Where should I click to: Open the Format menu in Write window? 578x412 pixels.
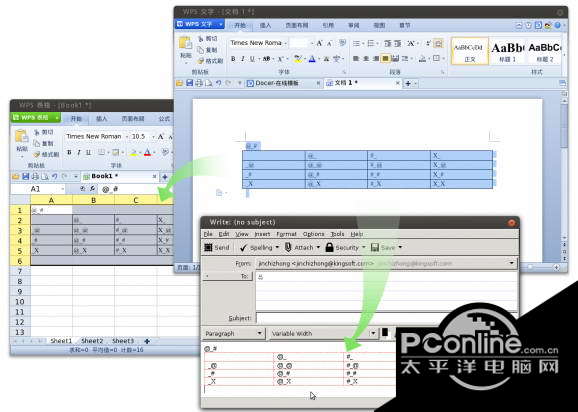pos(286,234)
